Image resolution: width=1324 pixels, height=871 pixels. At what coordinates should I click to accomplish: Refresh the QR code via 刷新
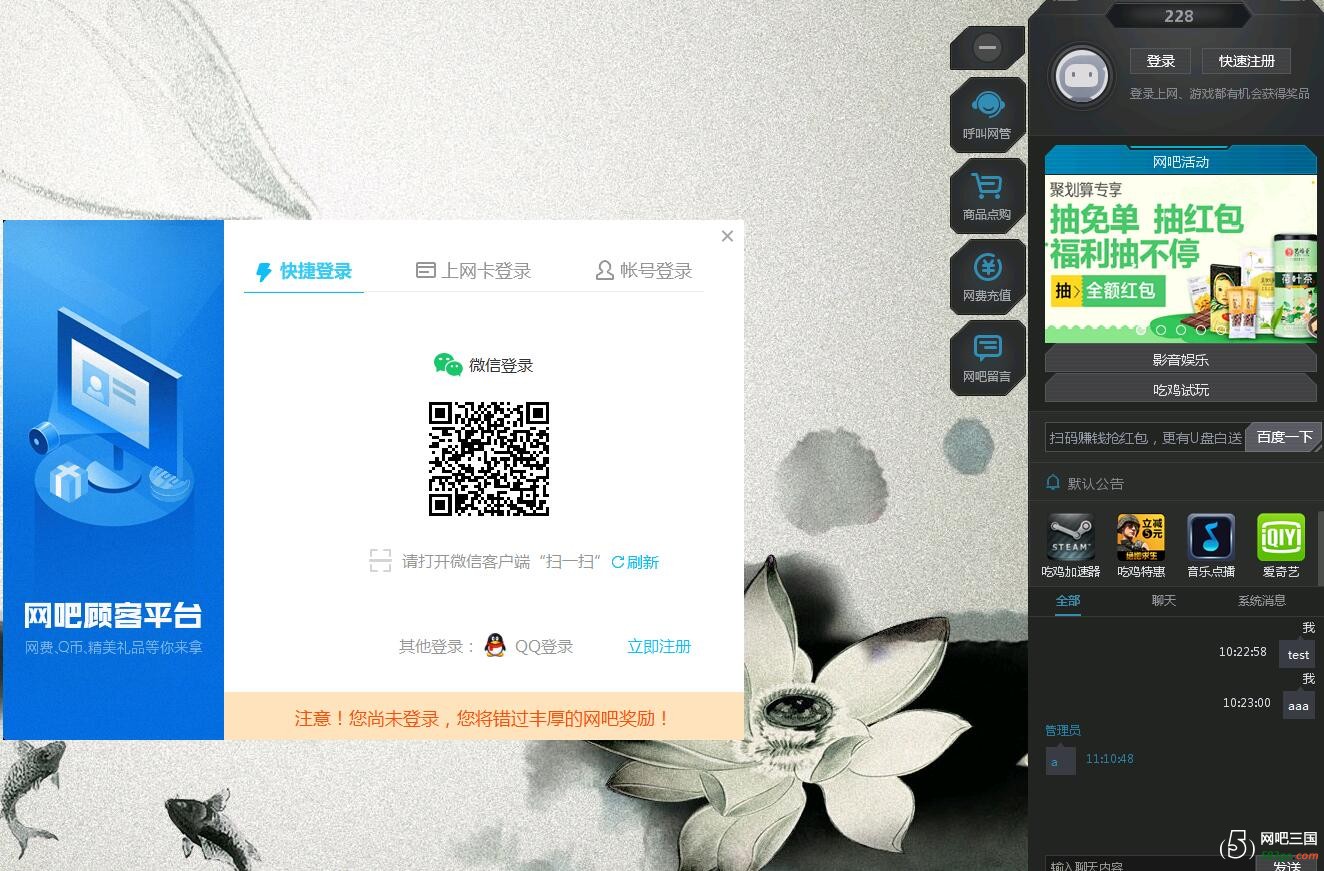click(635, 562)
